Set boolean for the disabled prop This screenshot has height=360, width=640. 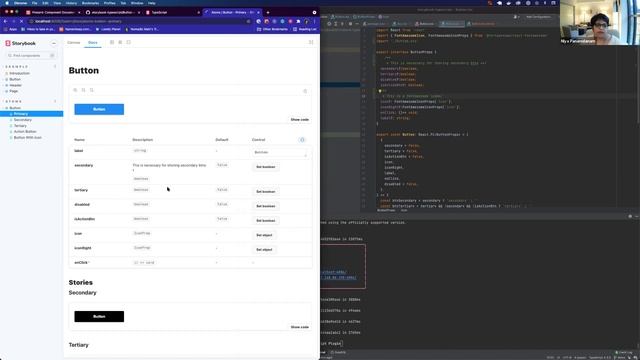[266, 206]
